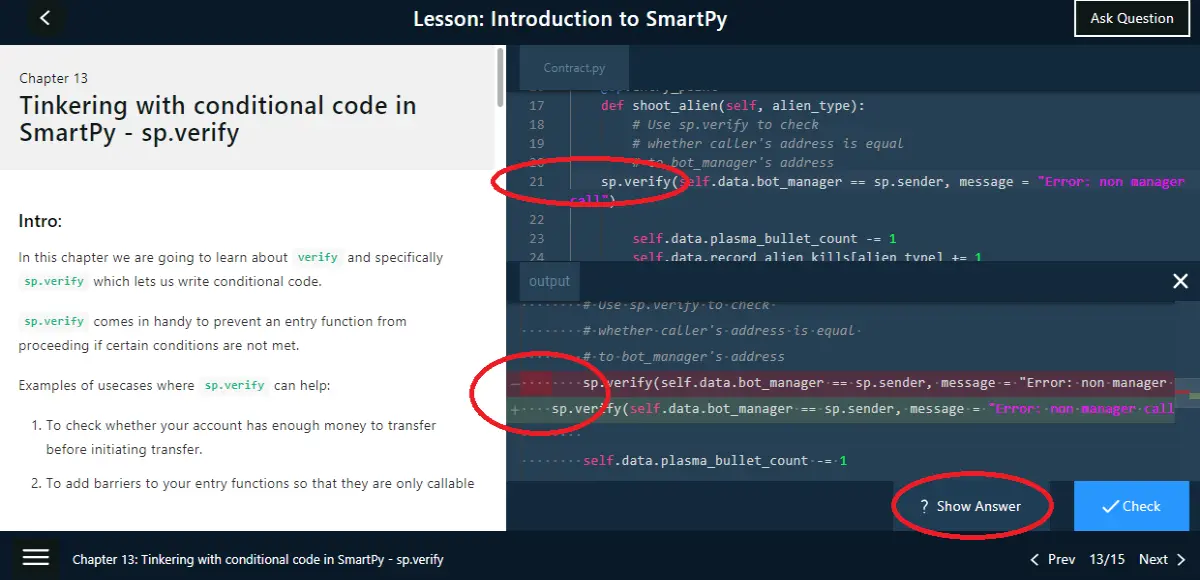Click the red removed diff line
1200x580 pixels.
(x=840, y=383)
